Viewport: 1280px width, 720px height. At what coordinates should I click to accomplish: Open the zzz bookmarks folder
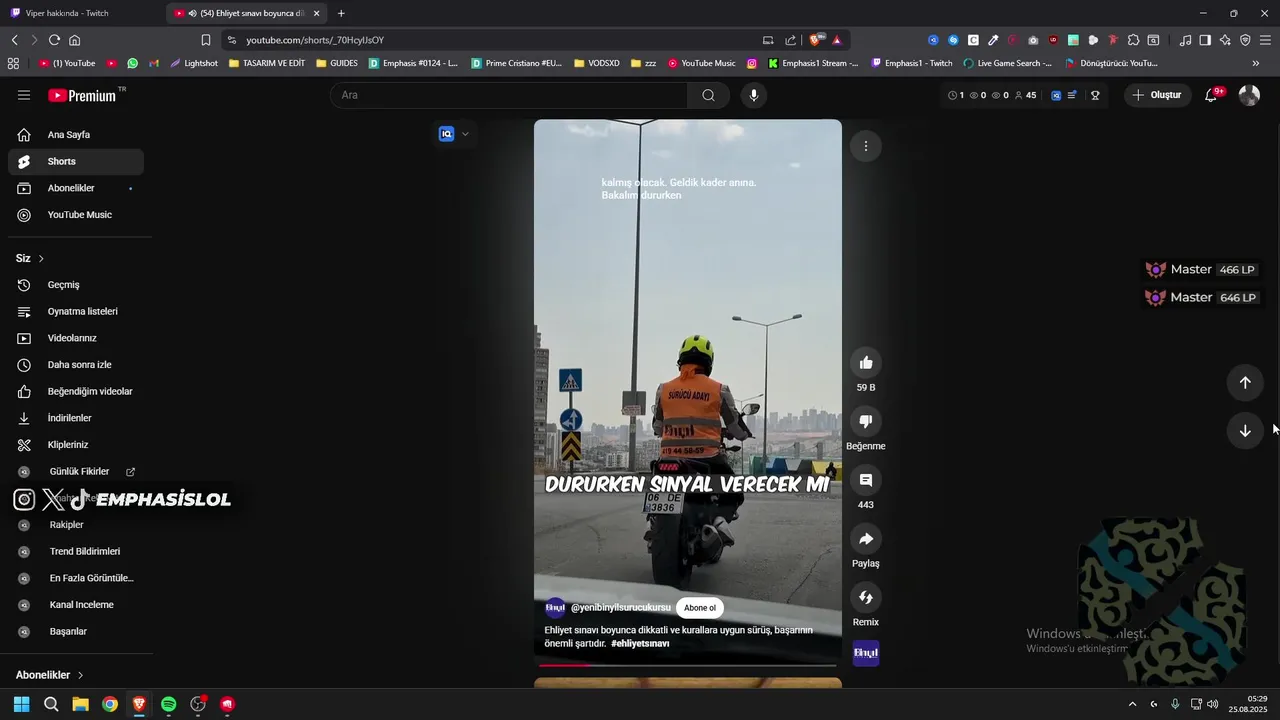coord(643,63)
